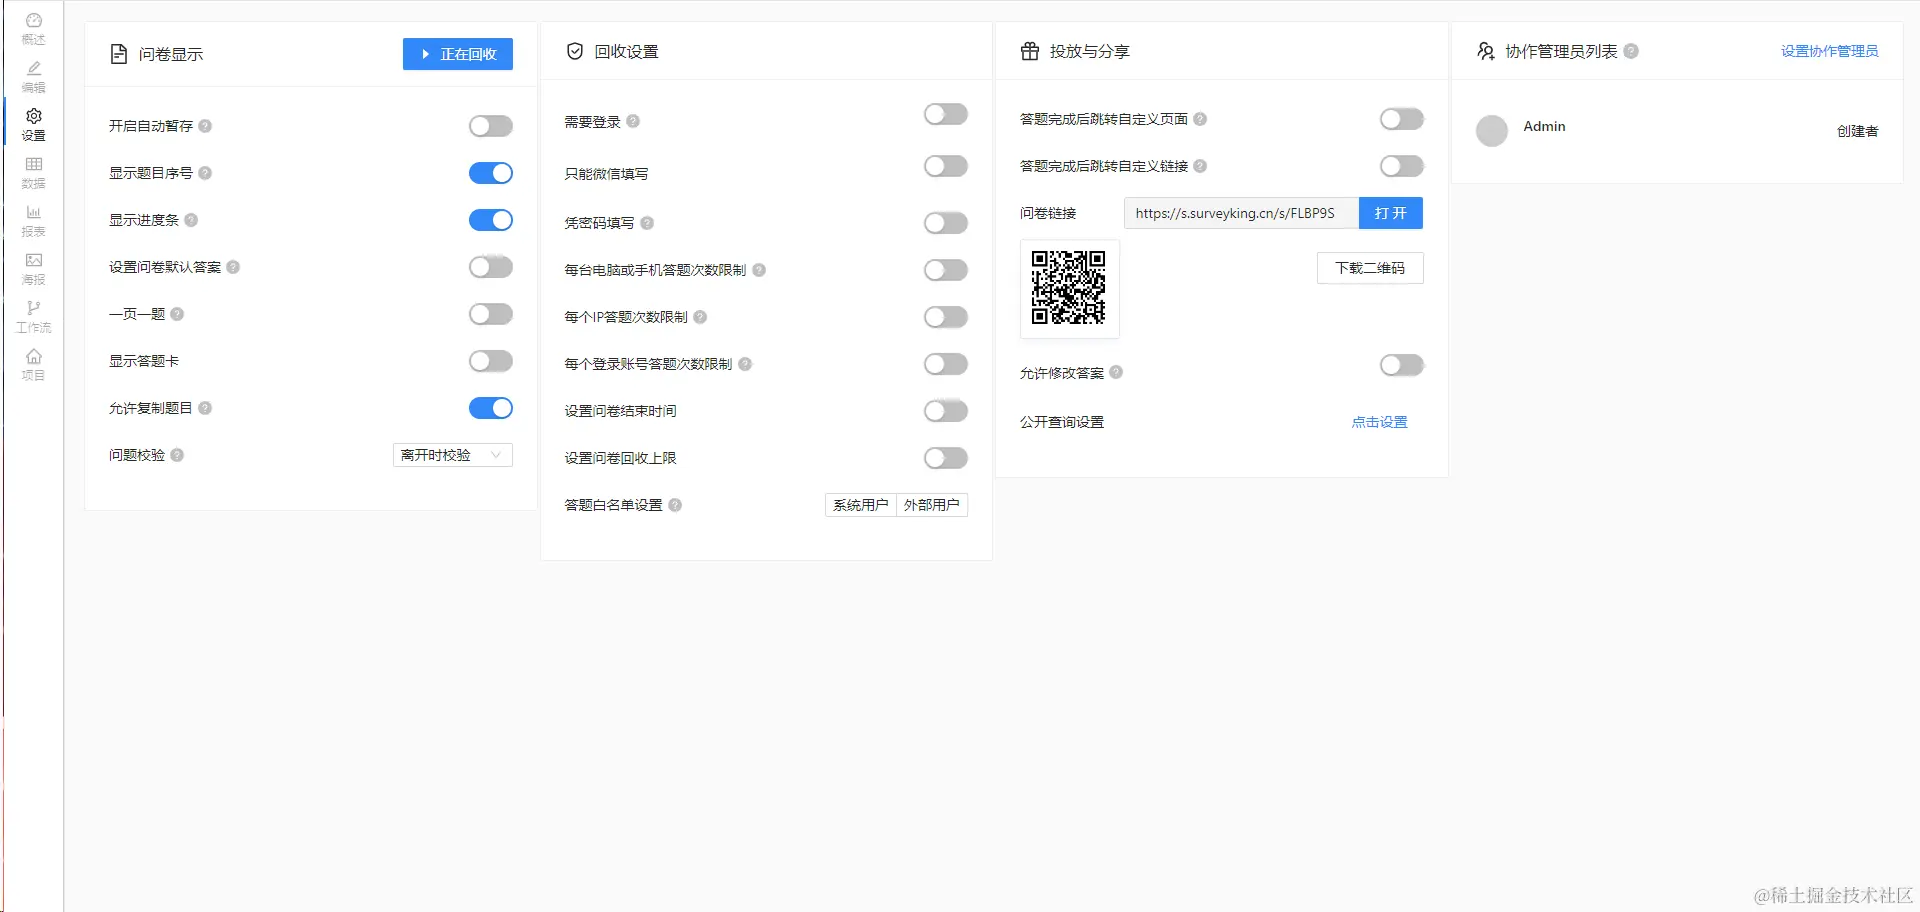Click the 设置 settings icon in the sidebar
The image size is (1920, 912).
33,124
